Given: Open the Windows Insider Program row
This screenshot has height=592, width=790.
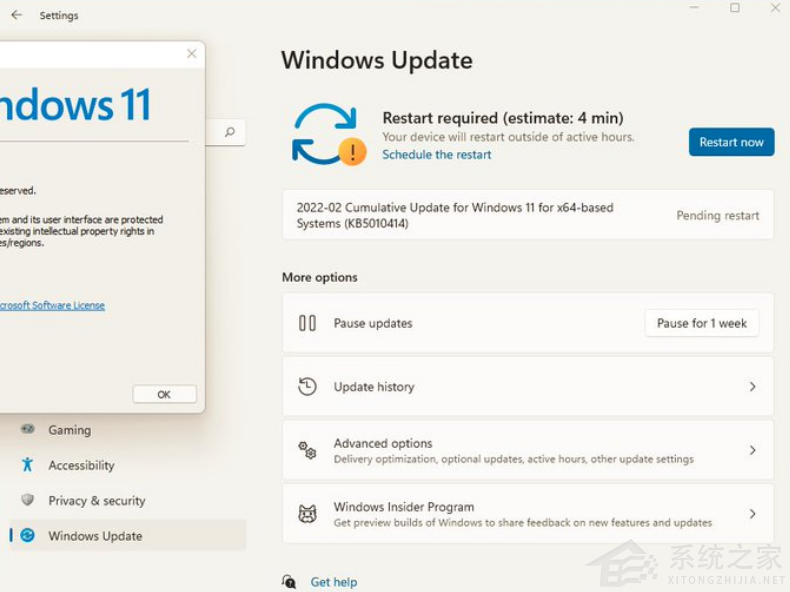Looking at the screenshot, I should coord(528,514).
